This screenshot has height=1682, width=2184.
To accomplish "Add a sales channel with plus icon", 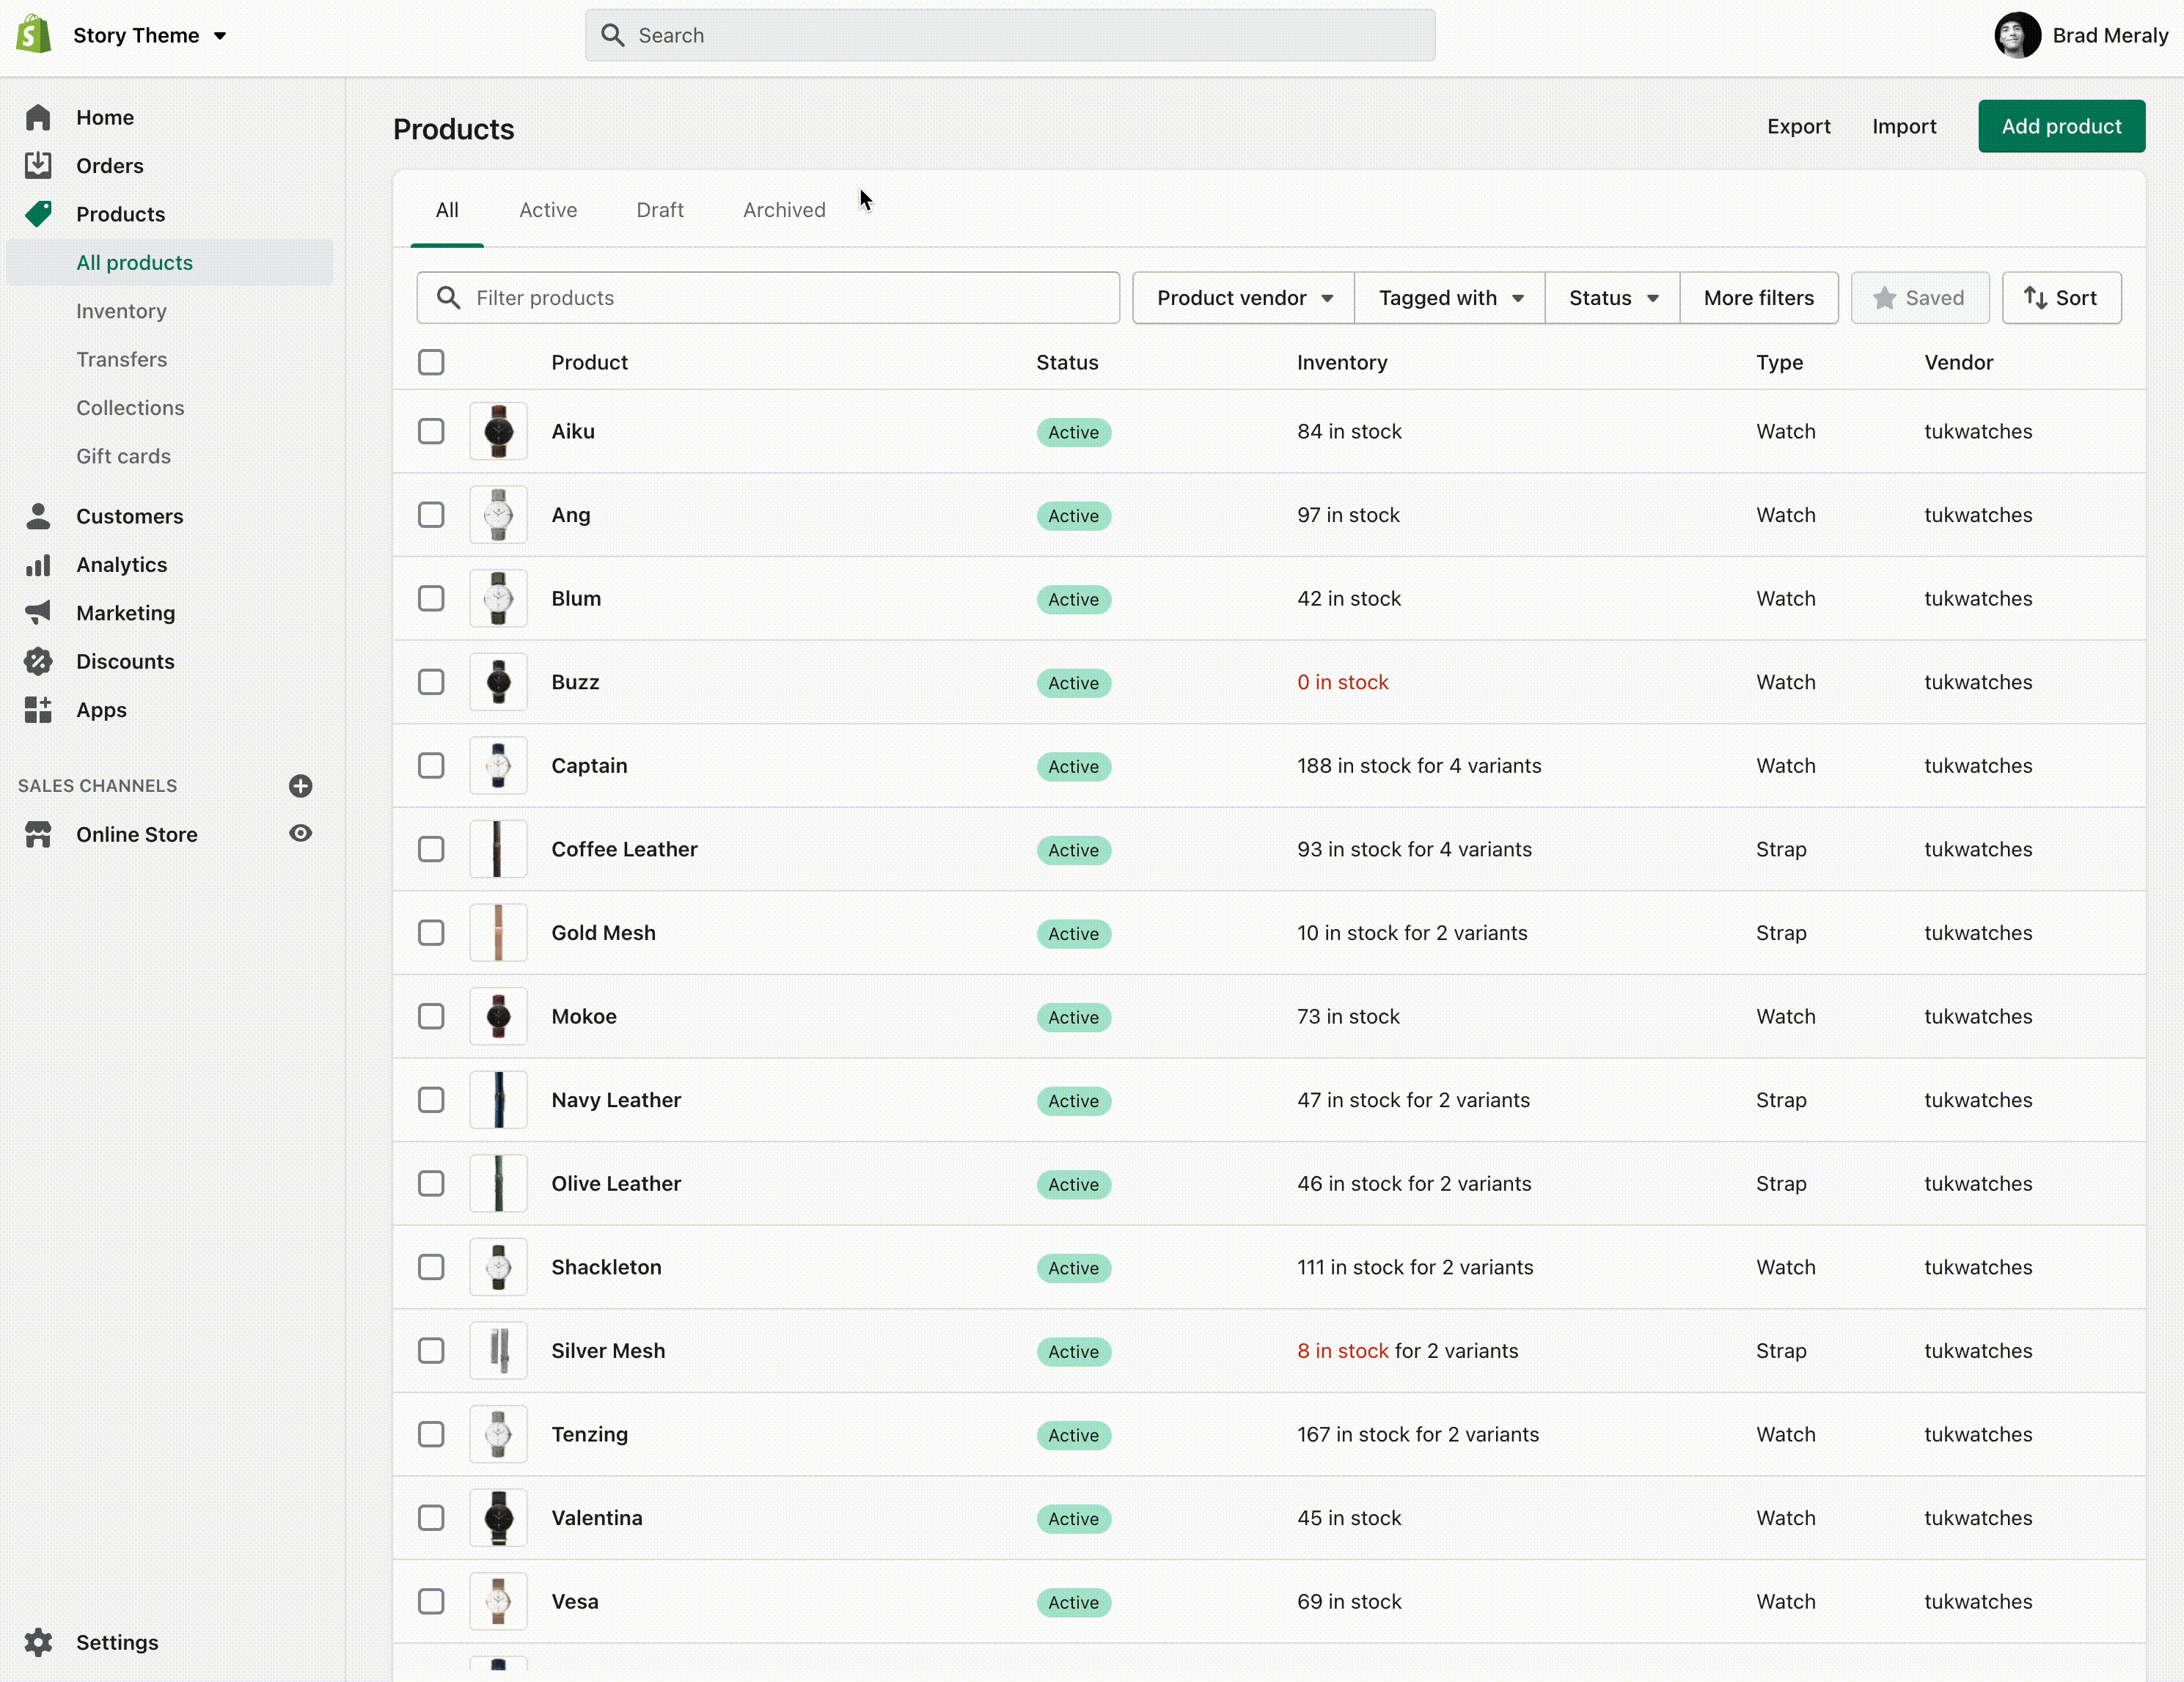I will (x=300, y=786).
